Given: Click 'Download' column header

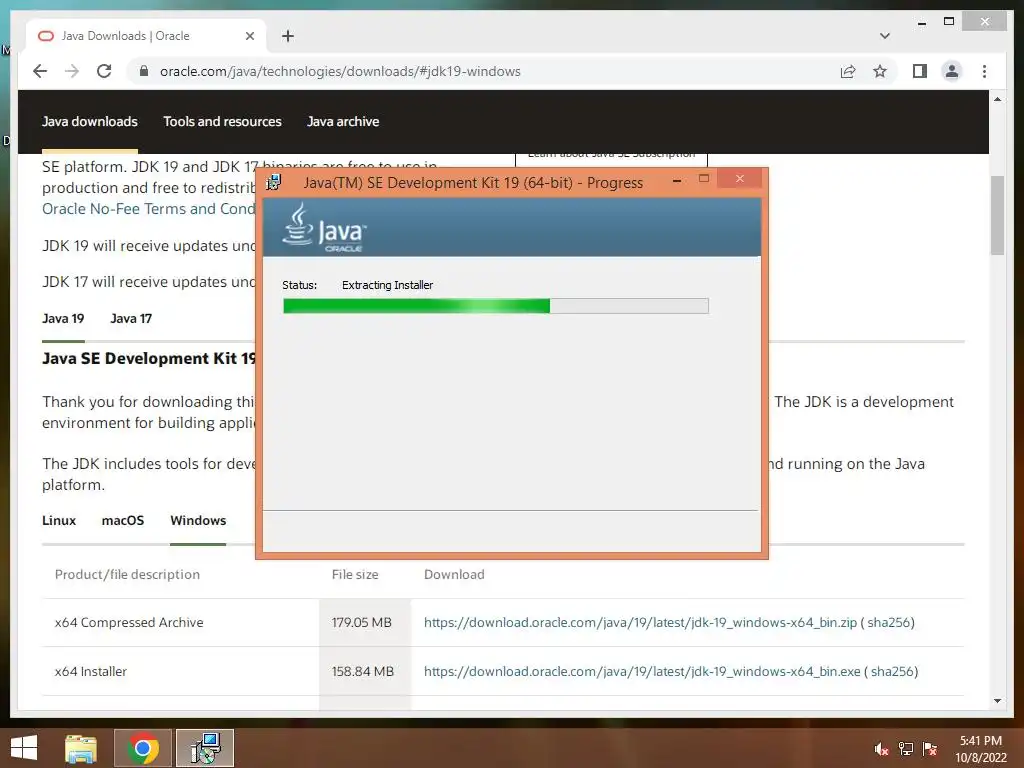Looking at the screenshot, I should (x=454, y=575).
